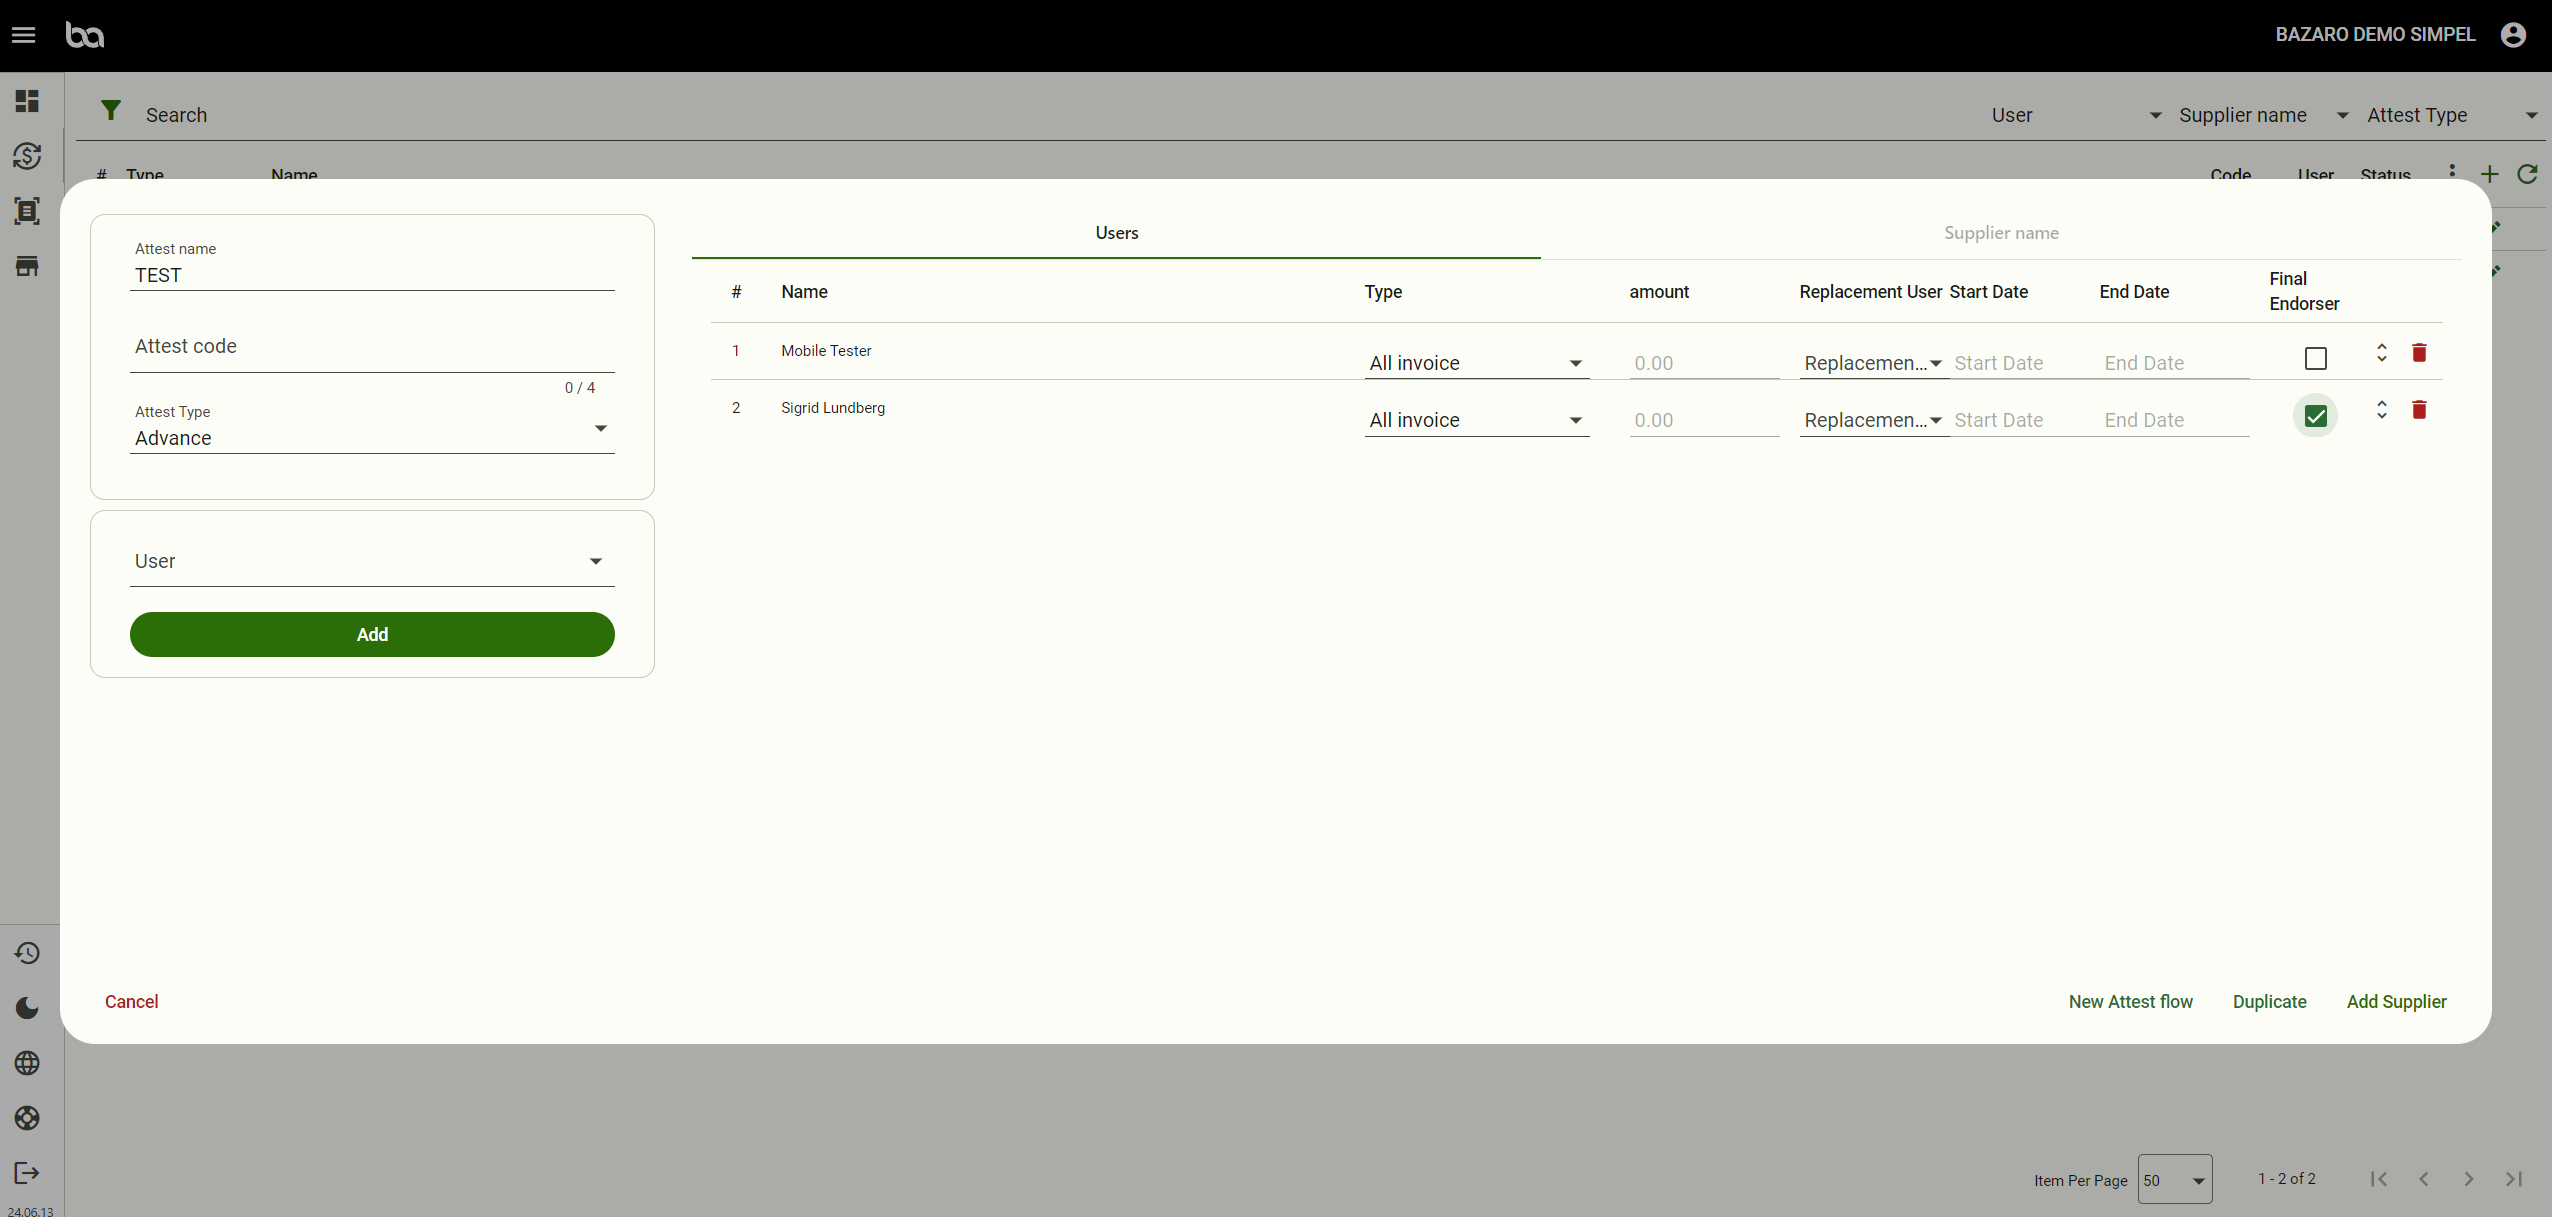Expand the Attest Type Advance dropdown
Viewport: 2552px width, 1217px height.
point(372,437)
